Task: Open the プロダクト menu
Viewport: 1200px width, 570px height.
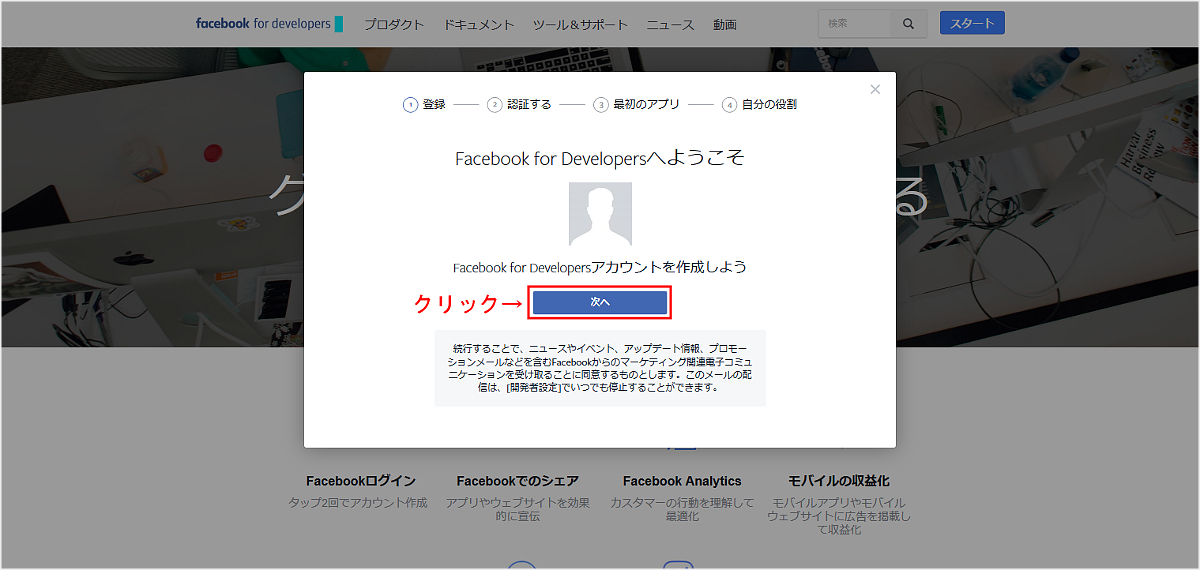Action: [394, 25]
